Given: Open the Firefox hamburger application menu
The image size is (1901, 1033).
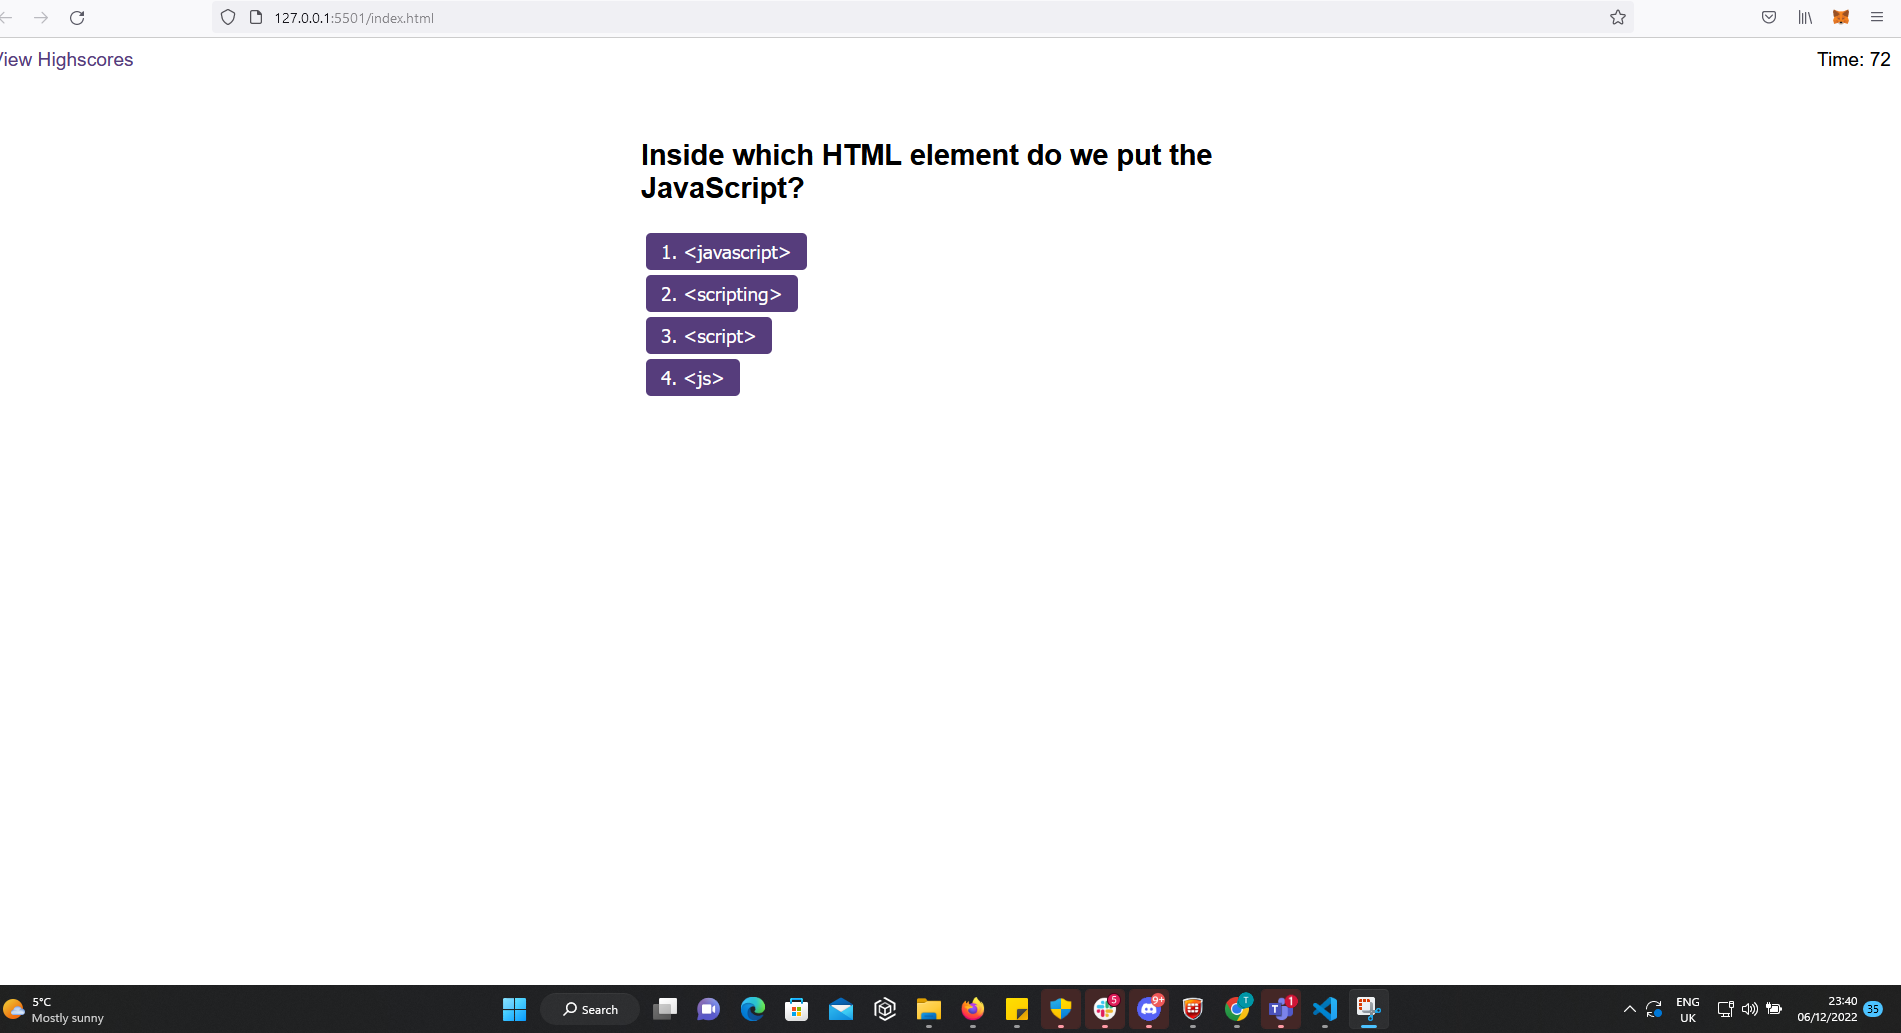Looking at the screenshot, I should click(1877, 17).
